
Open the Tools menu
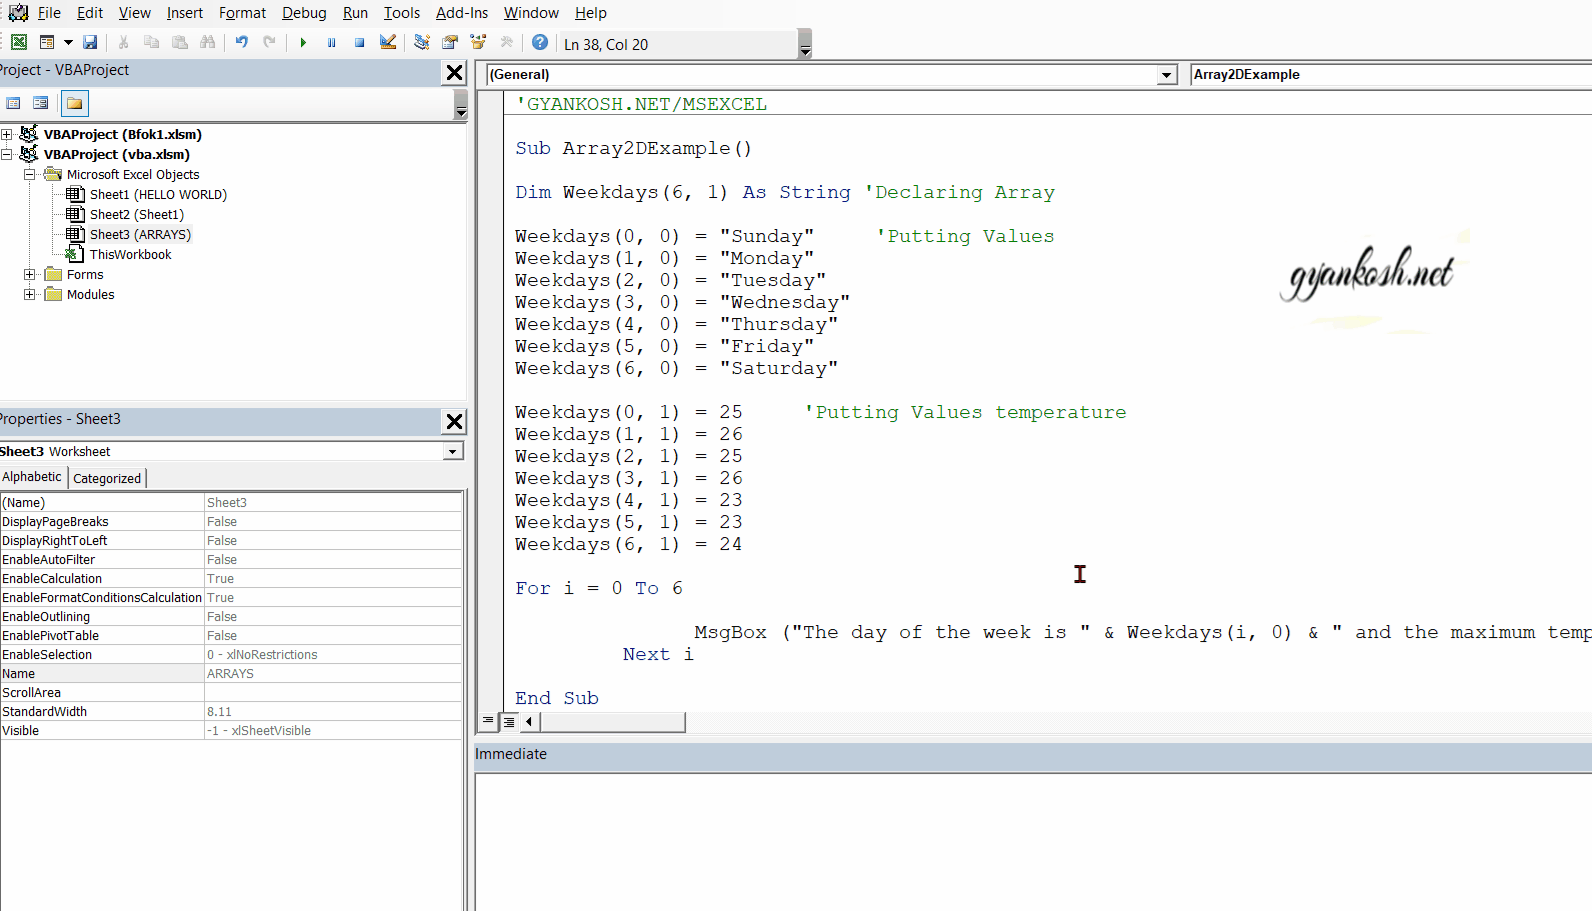point(402,13)
